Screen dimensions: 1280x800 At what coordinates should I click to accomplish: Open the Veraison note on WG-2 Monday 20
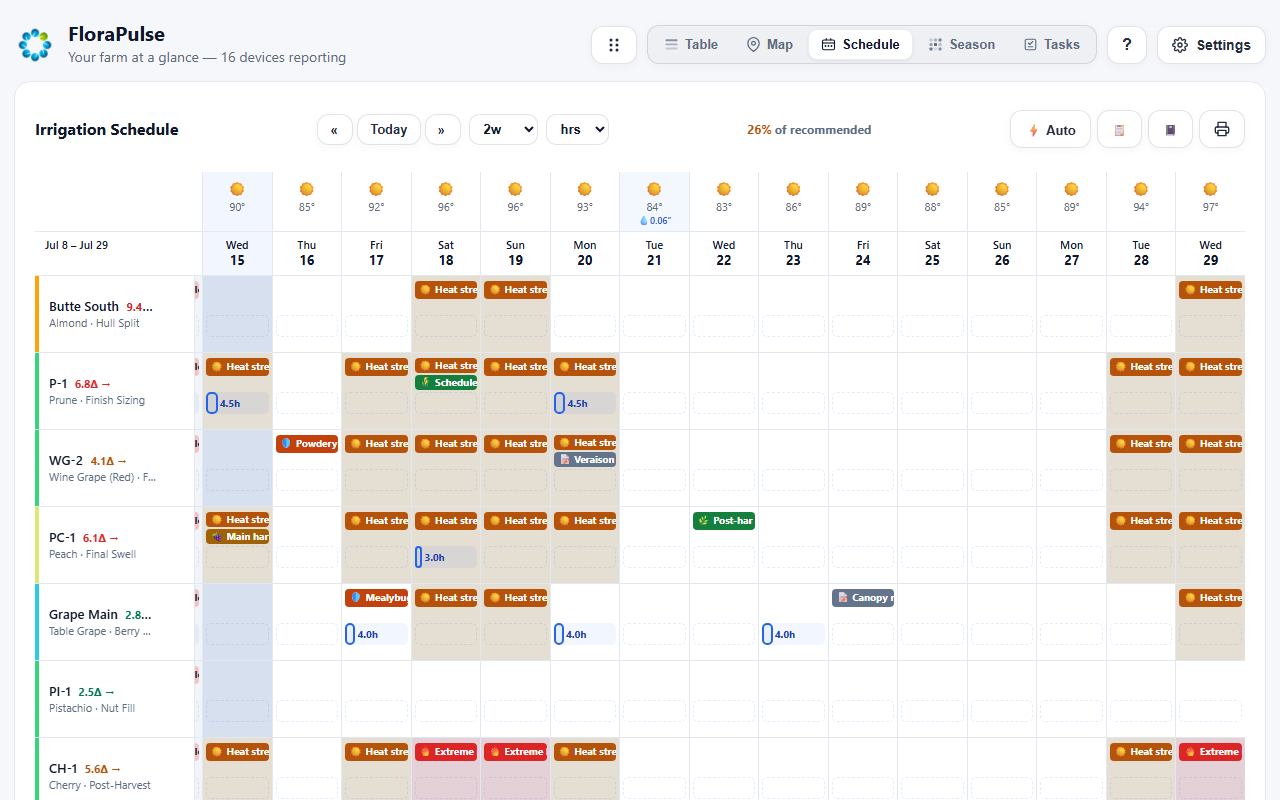585,460
